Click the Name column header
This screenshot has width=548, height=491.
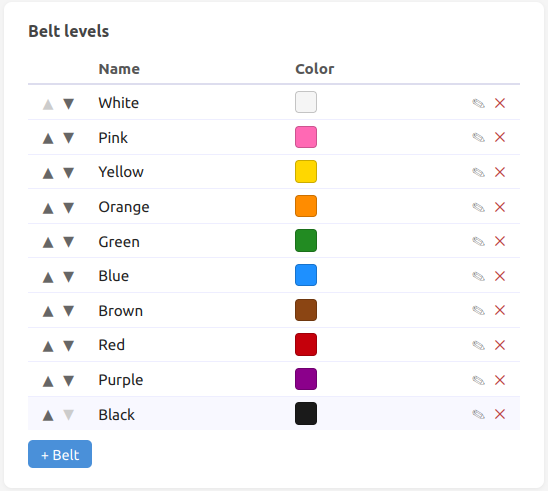pos(119,69)
